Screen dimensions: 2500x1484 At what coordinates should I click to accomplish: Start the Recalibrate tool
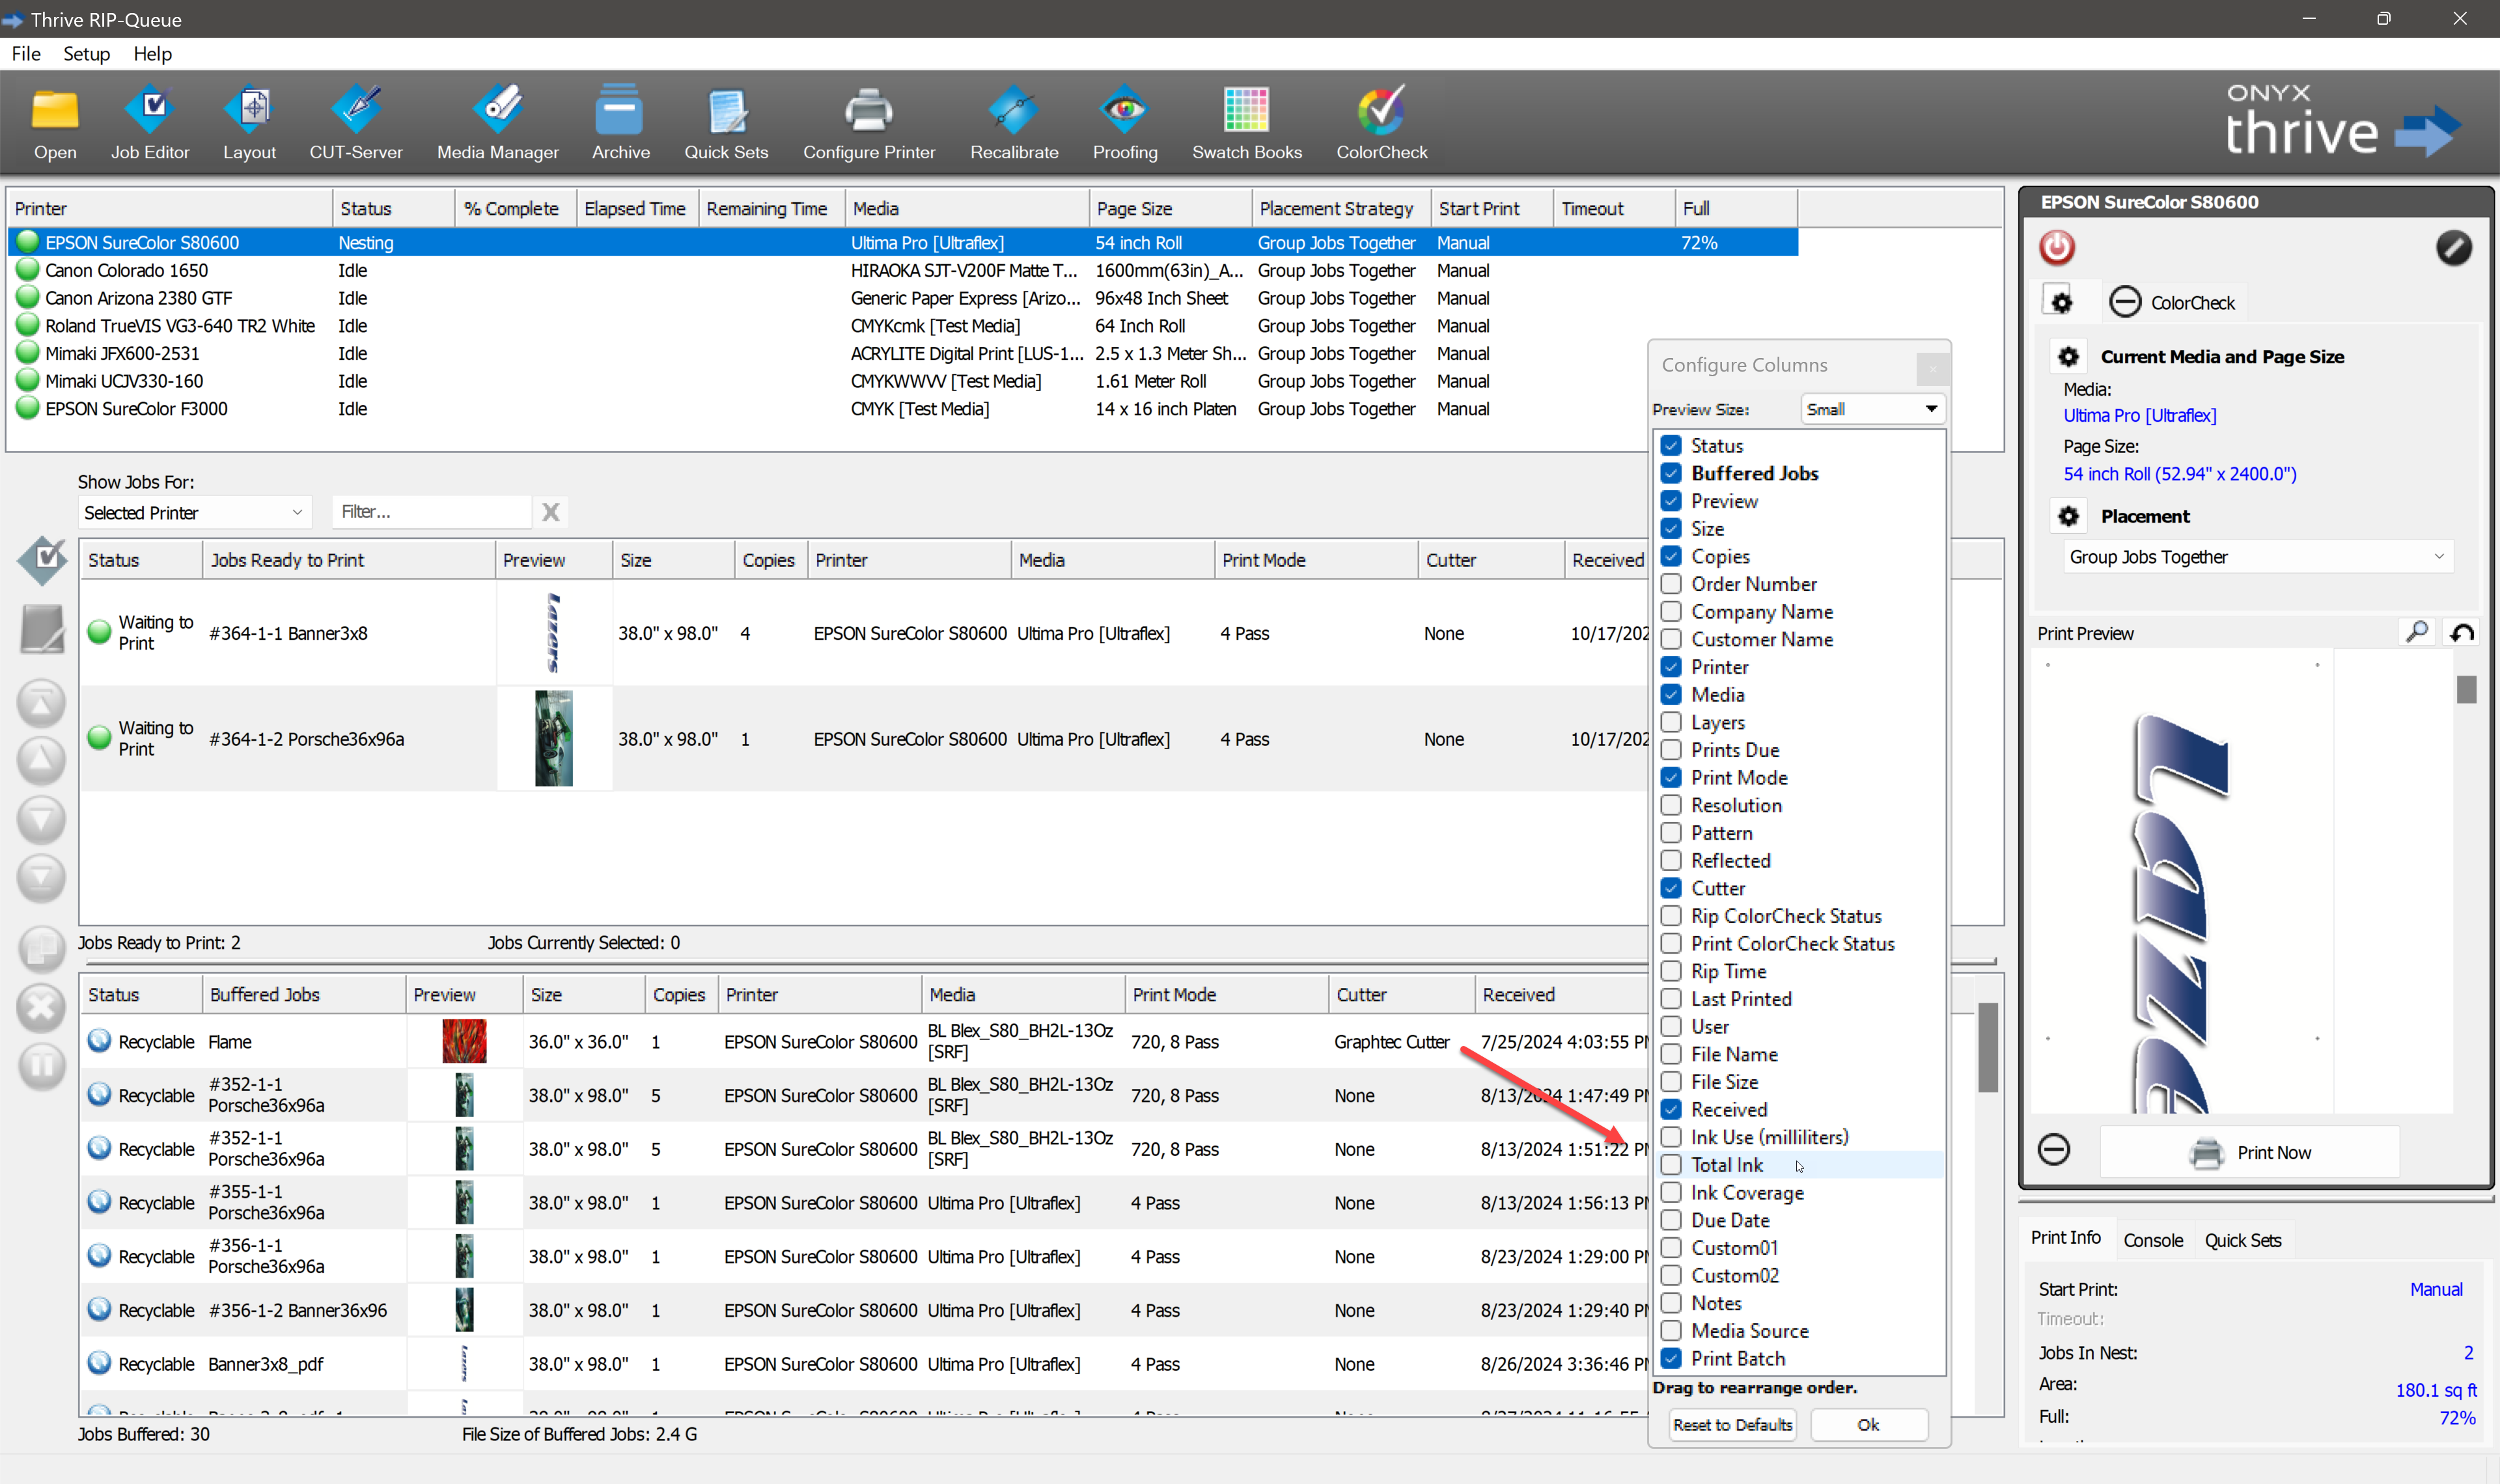tap(1014, 123)
